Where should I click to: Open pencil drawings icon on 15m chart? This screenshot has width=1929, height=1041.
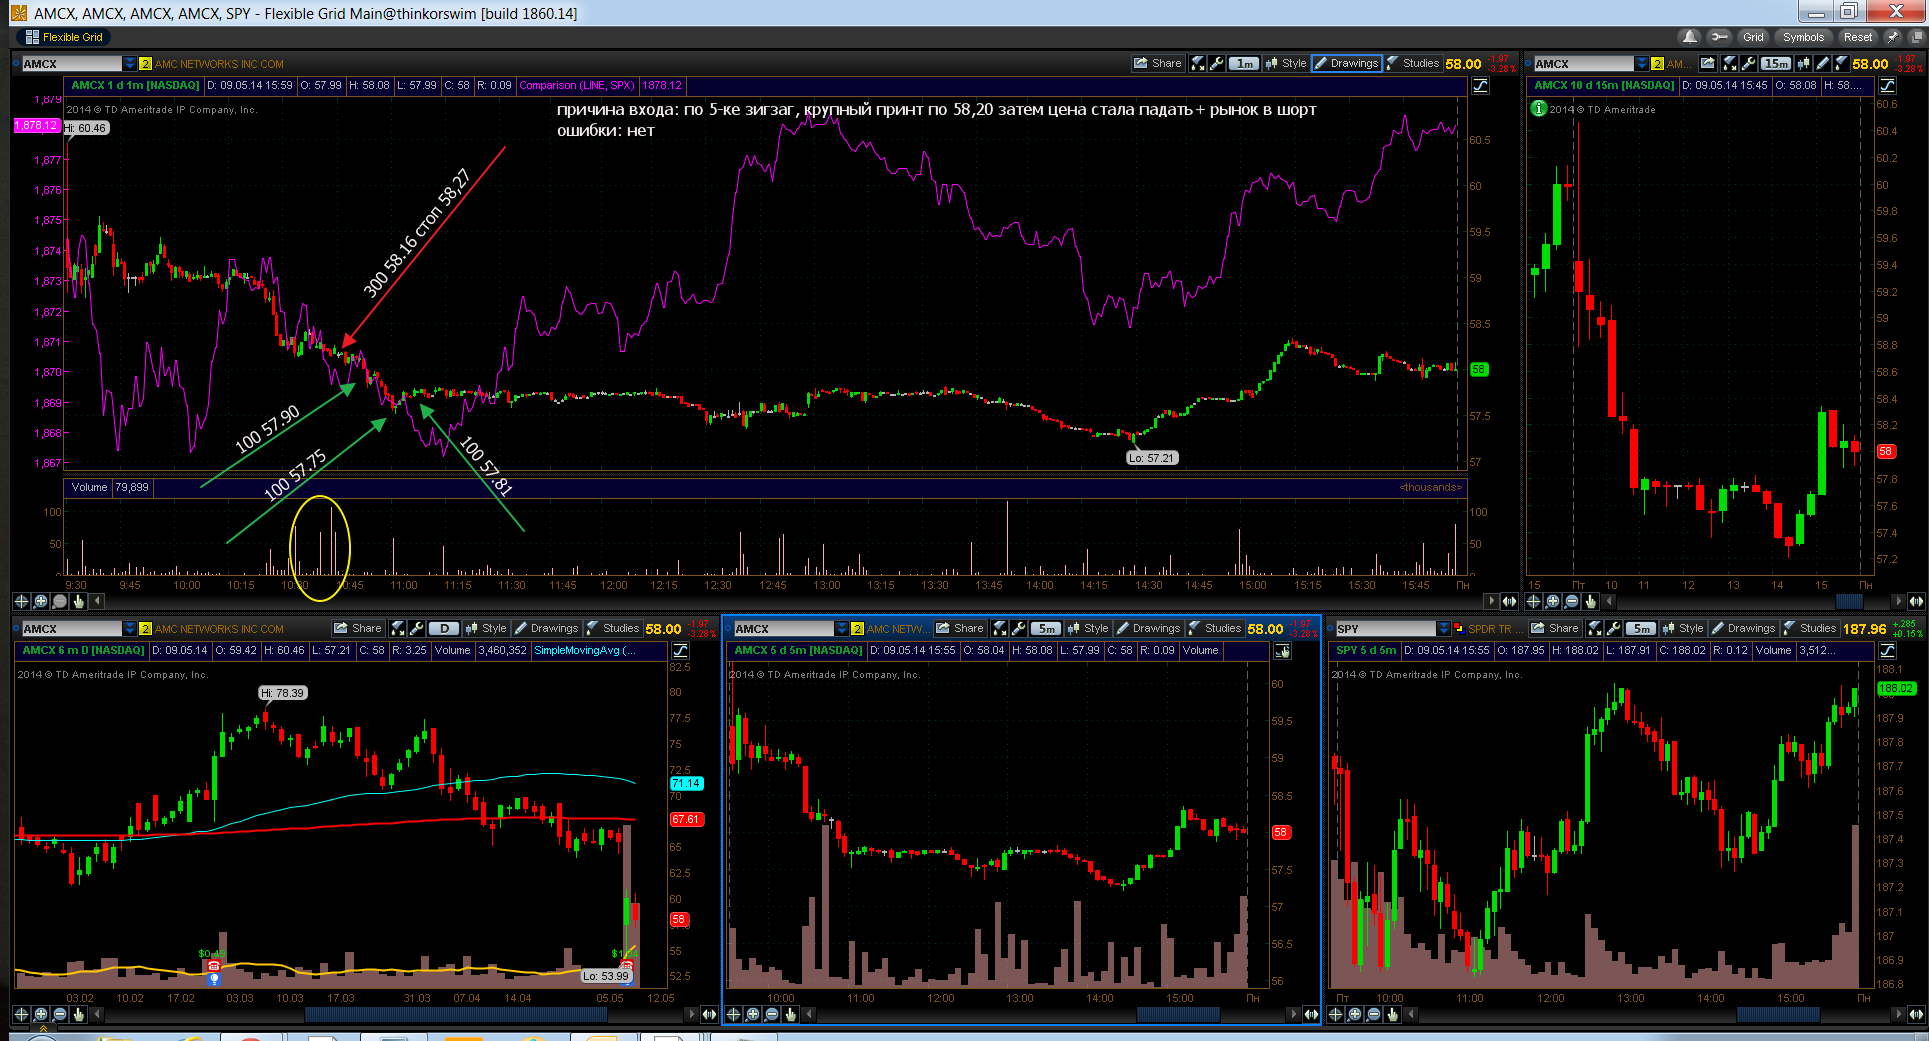1823,63
